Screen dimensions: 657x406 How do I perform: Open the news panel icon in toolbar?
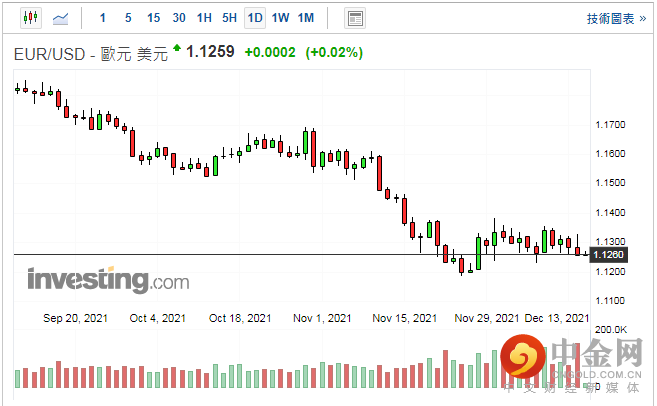(355, 18)
